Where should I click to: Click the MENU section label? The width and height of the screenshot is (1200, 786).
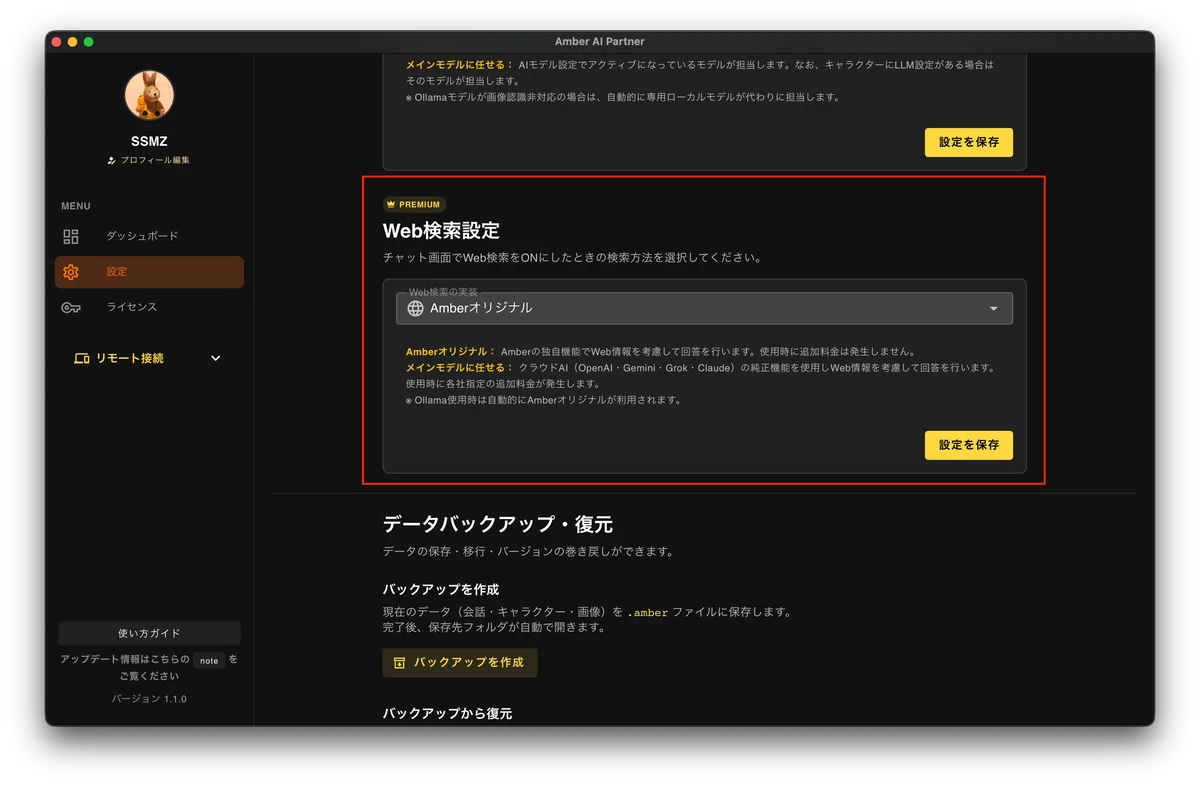tap(76, 206)
